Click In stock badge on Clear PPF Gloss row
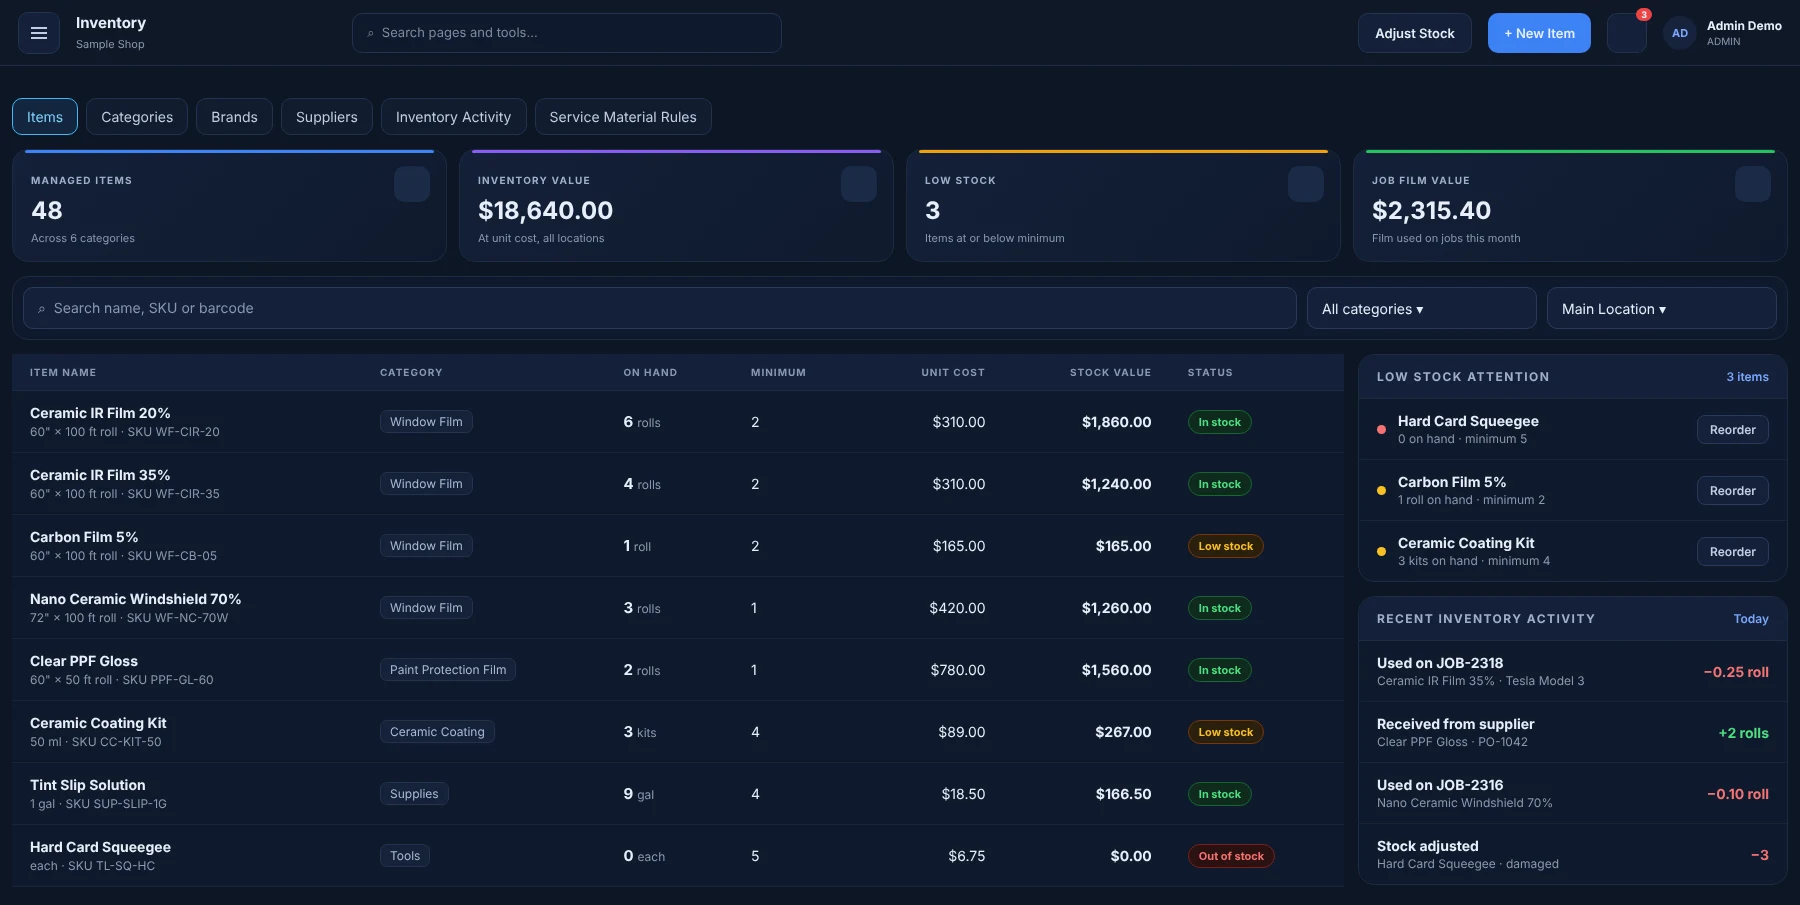Screen dimensions: 1800x905 click(1219, 670)
